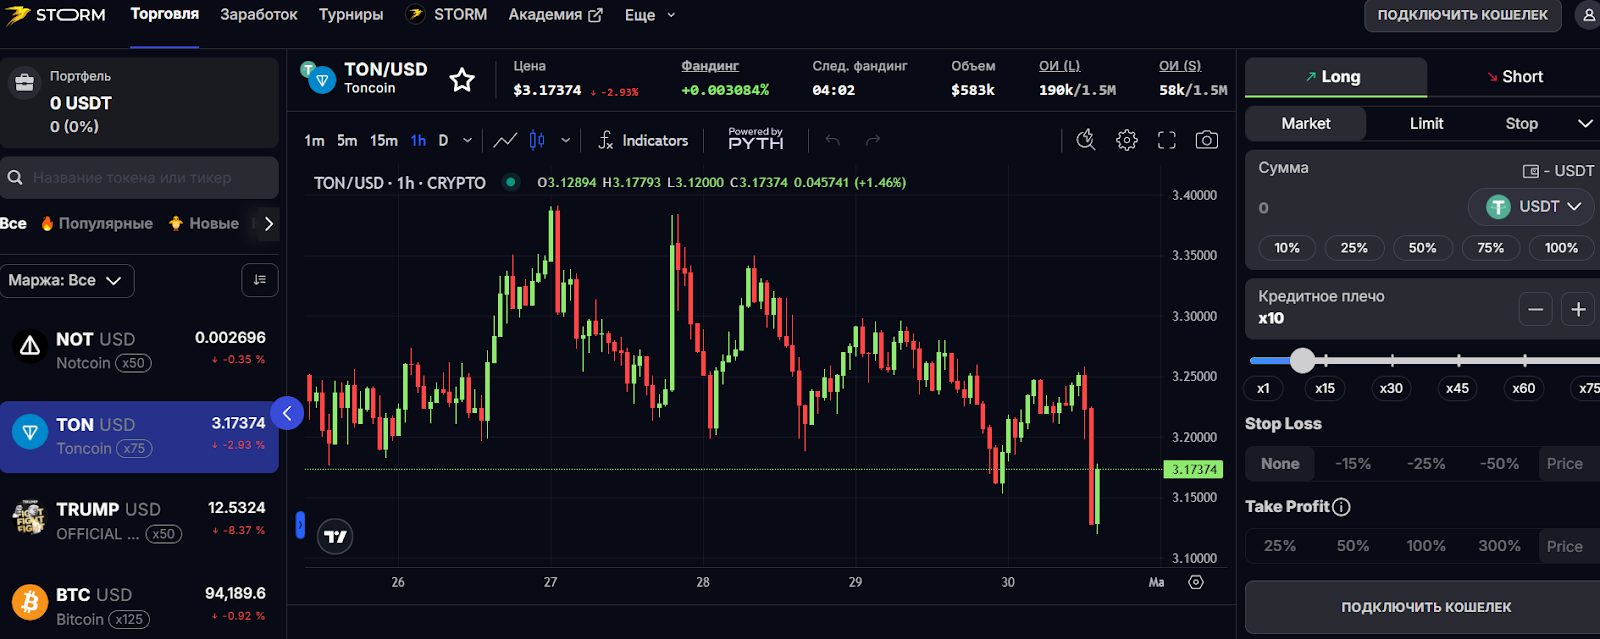This screenshot has height=639, width=1600.
Task: Open the Маржа: Все dropdown
Action: 67,280
